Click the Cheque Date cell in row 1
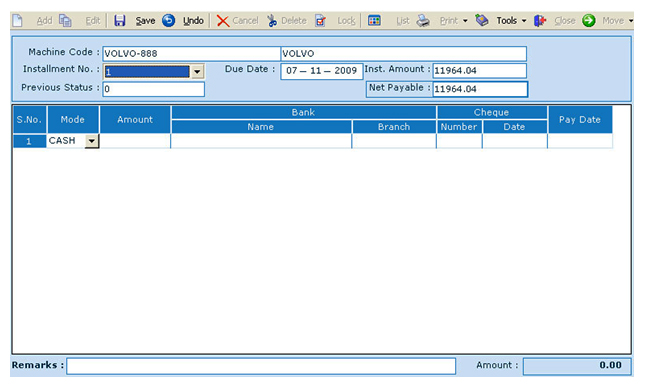Viewport: 646px width, 389px height. tap(515, 141)
